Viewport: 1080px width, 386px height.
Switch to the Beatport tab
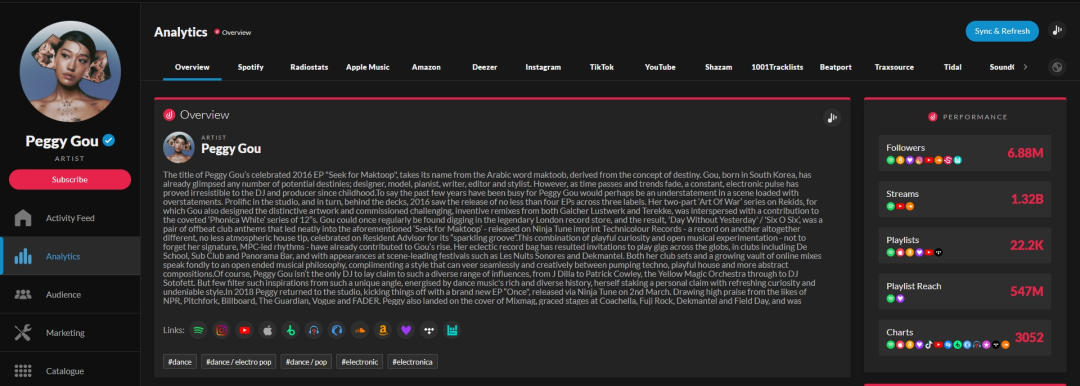pos(835,67)
